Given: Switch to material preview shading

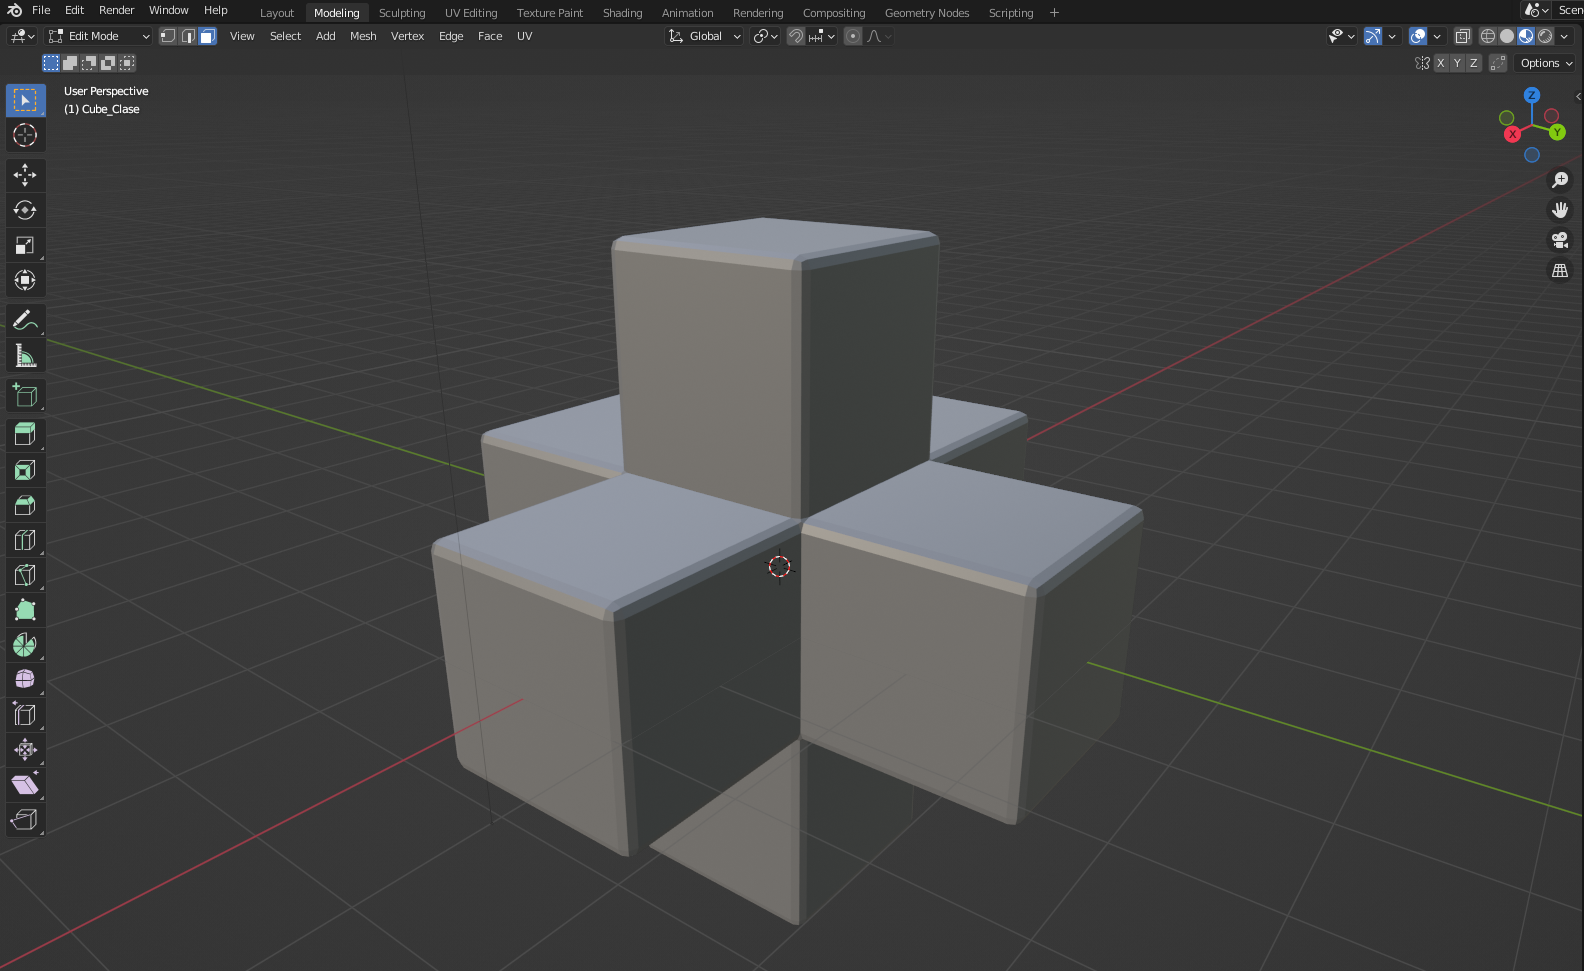Looking at the screenshot, I should coord(1526,36).
